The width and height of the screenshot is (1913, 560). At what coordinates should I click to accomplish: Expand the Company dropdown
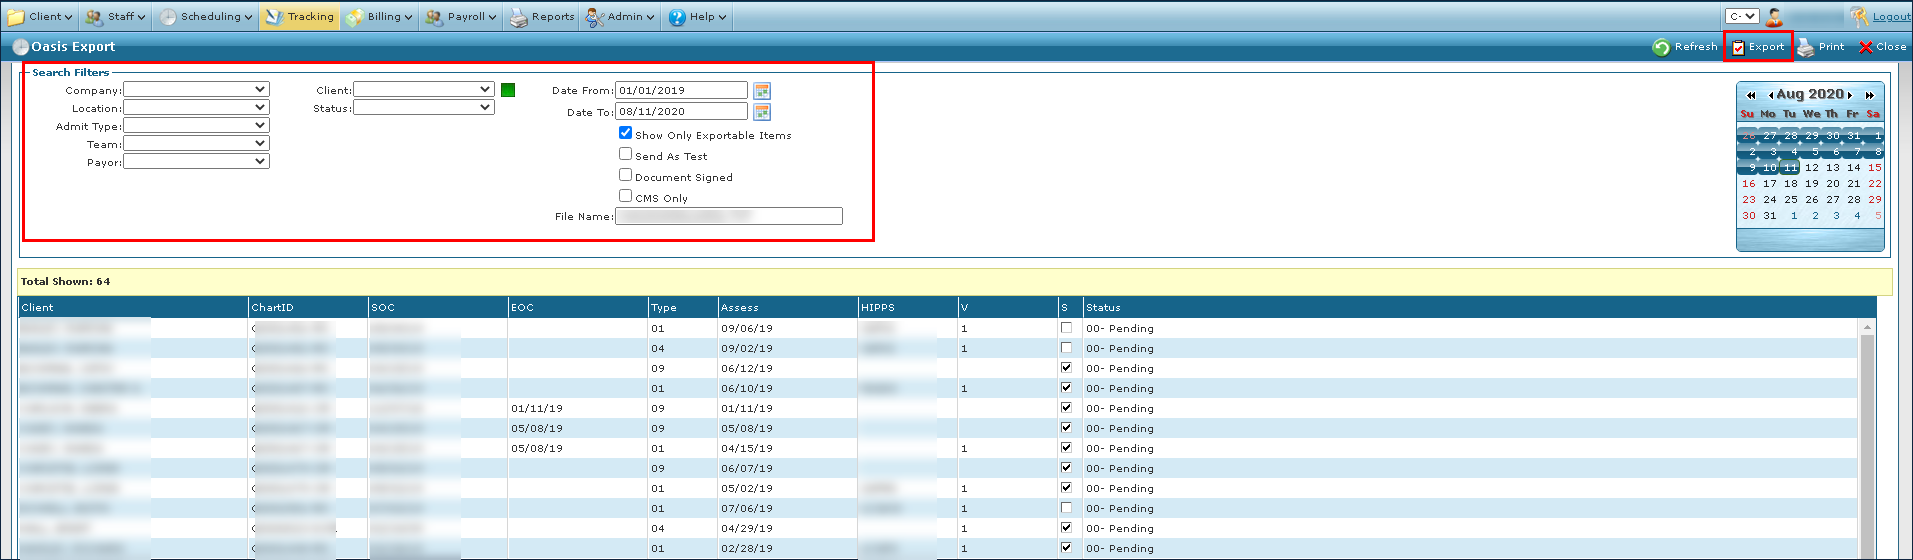(196, 89)
